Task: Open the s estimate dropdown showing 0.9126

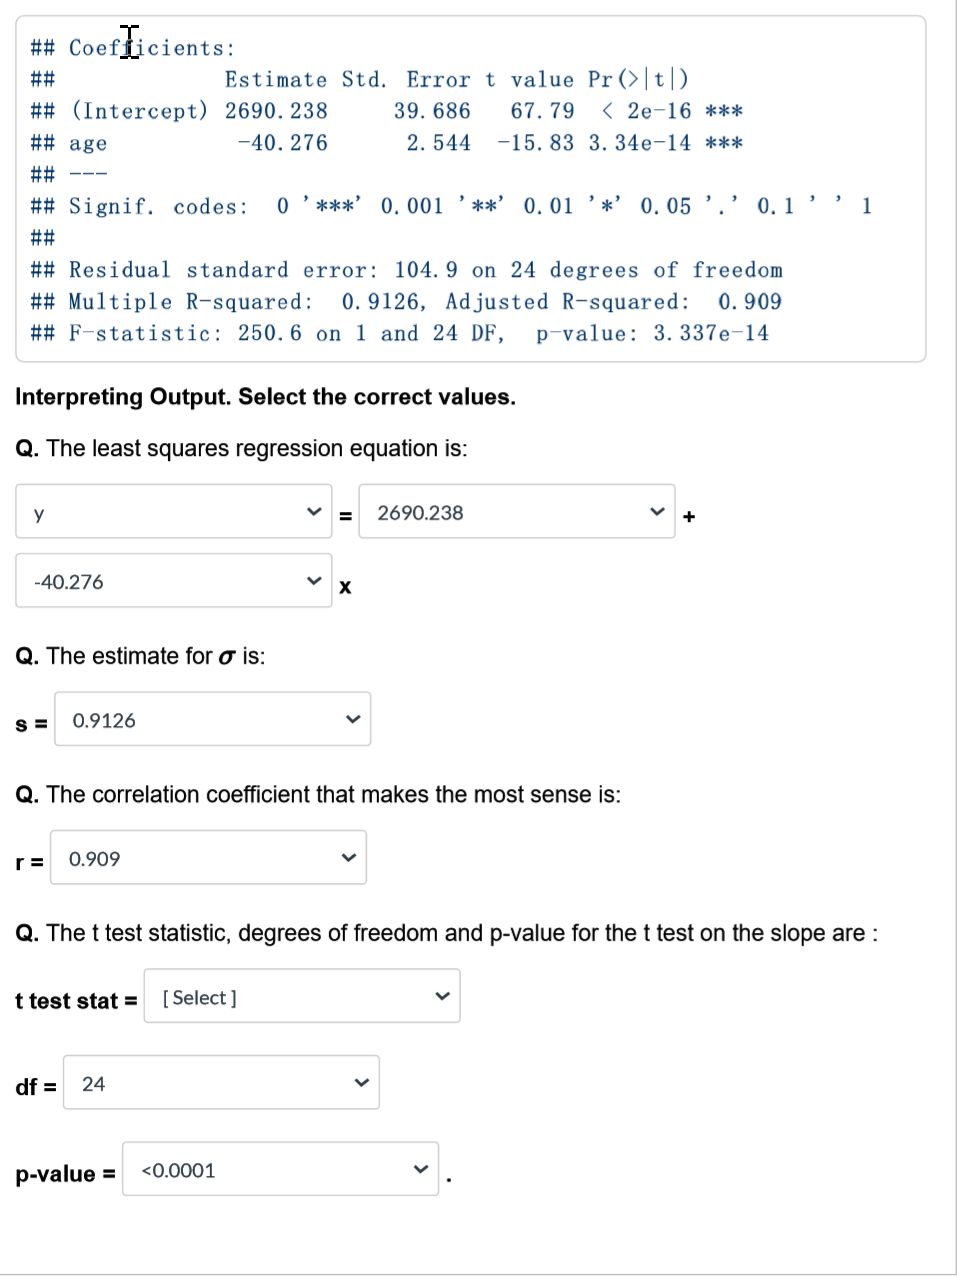Action: coord(212,718)
